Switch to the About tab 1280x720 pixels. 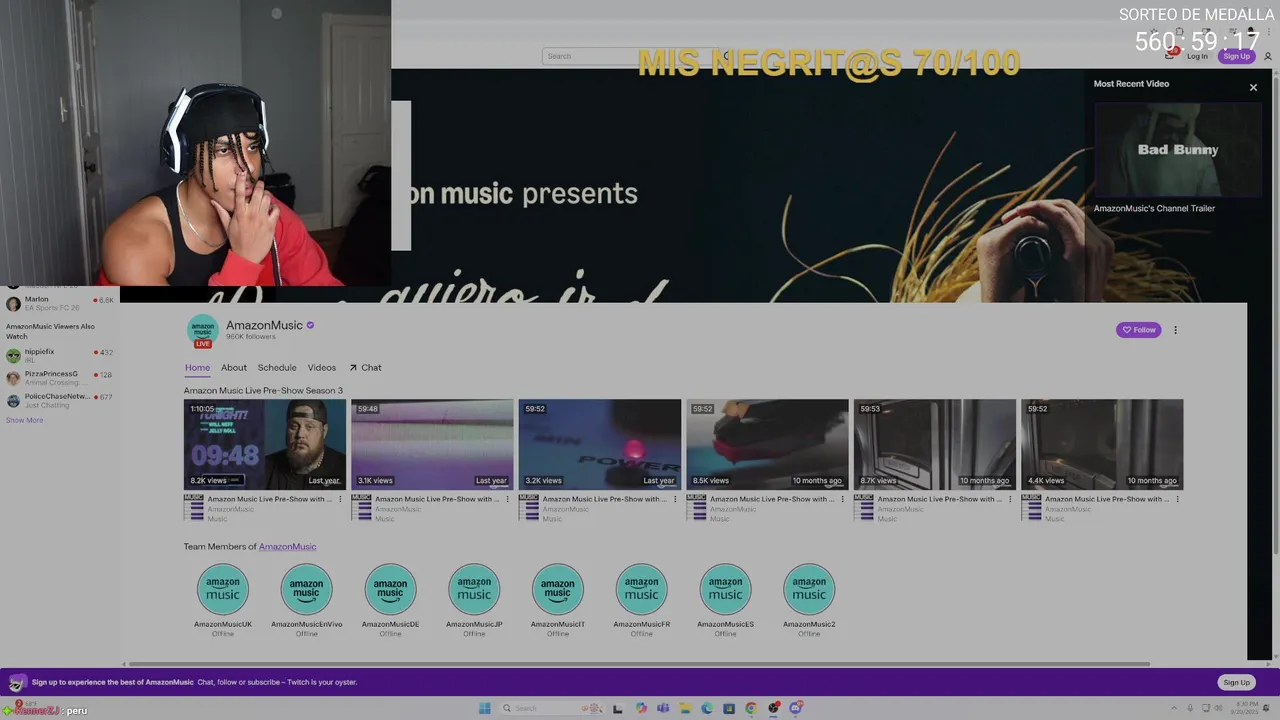tap(234, 368)
